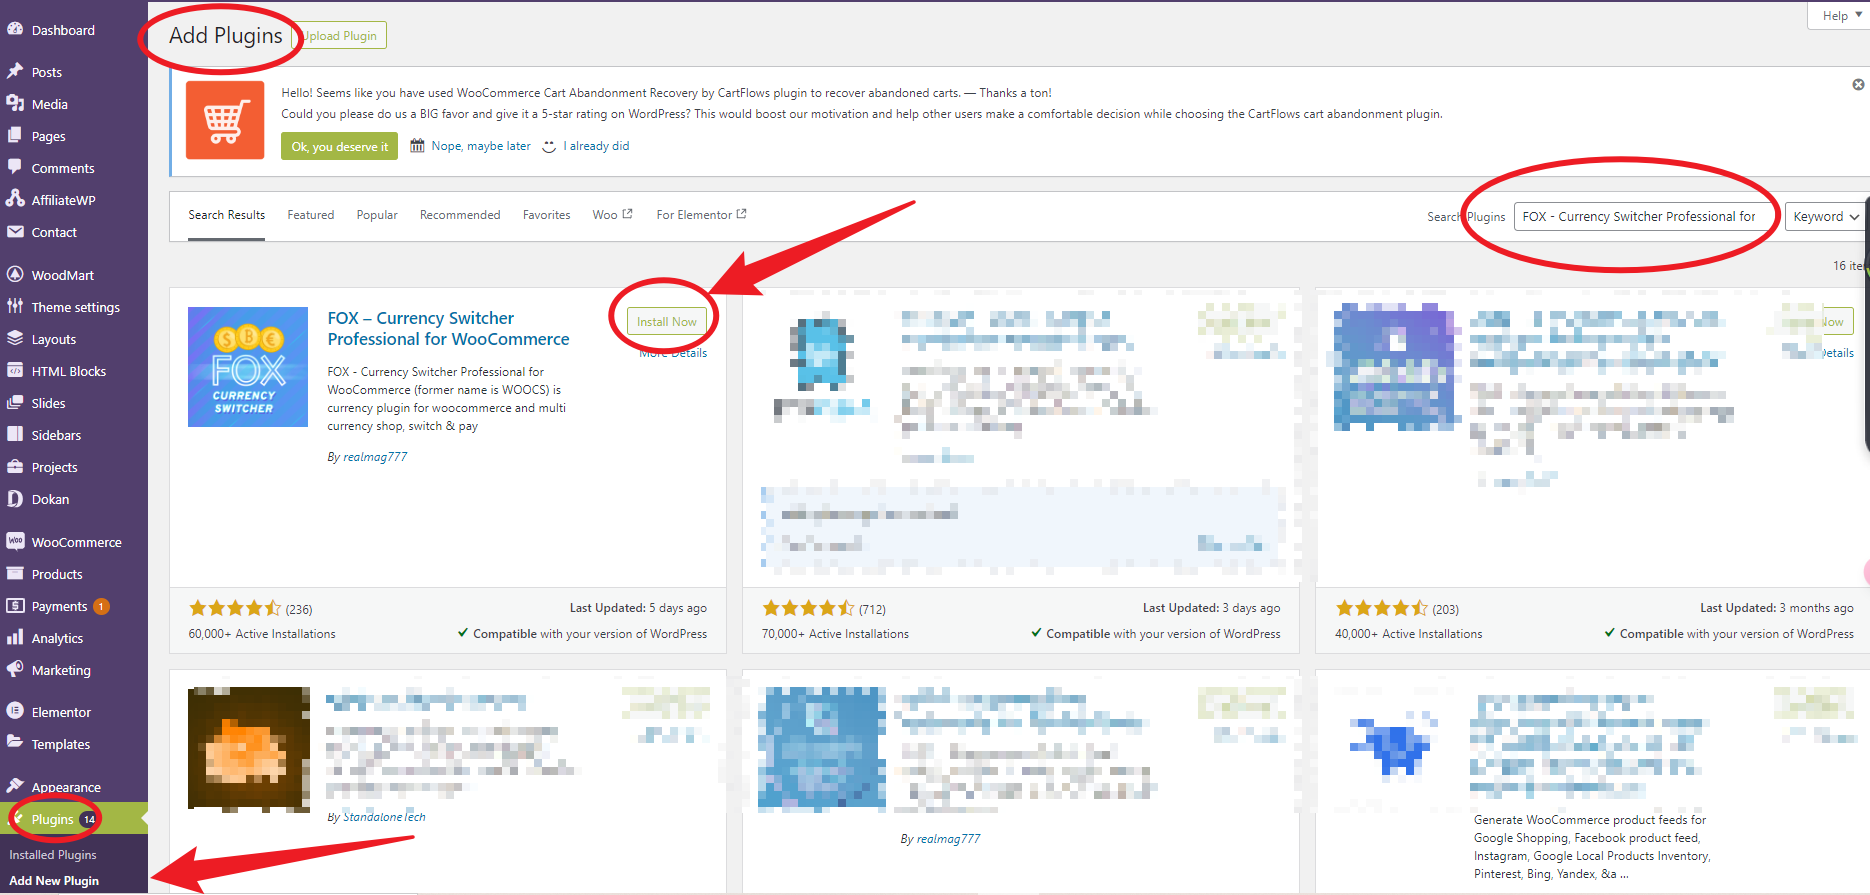Click Ok, you deserve it button
Viewport: 1870px width, 895px height.
[339, 146]
